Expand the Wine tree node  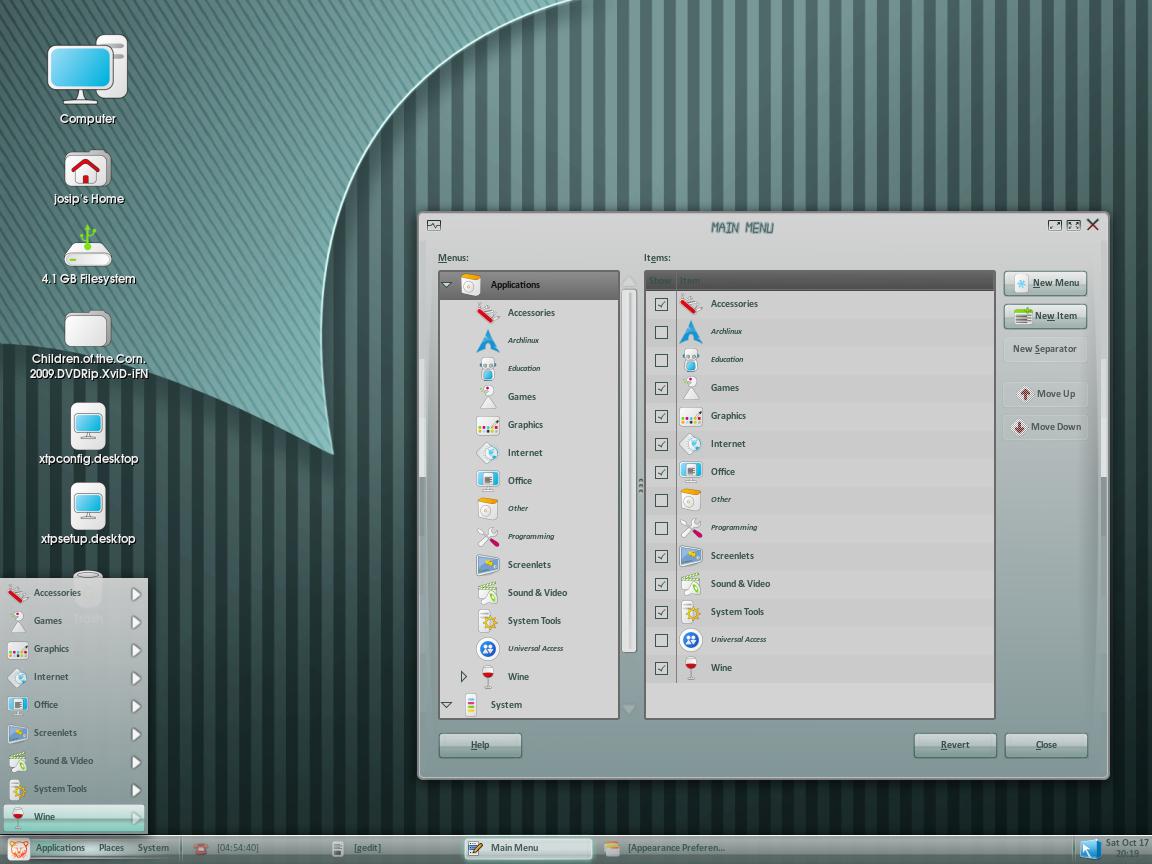point(464,677)
